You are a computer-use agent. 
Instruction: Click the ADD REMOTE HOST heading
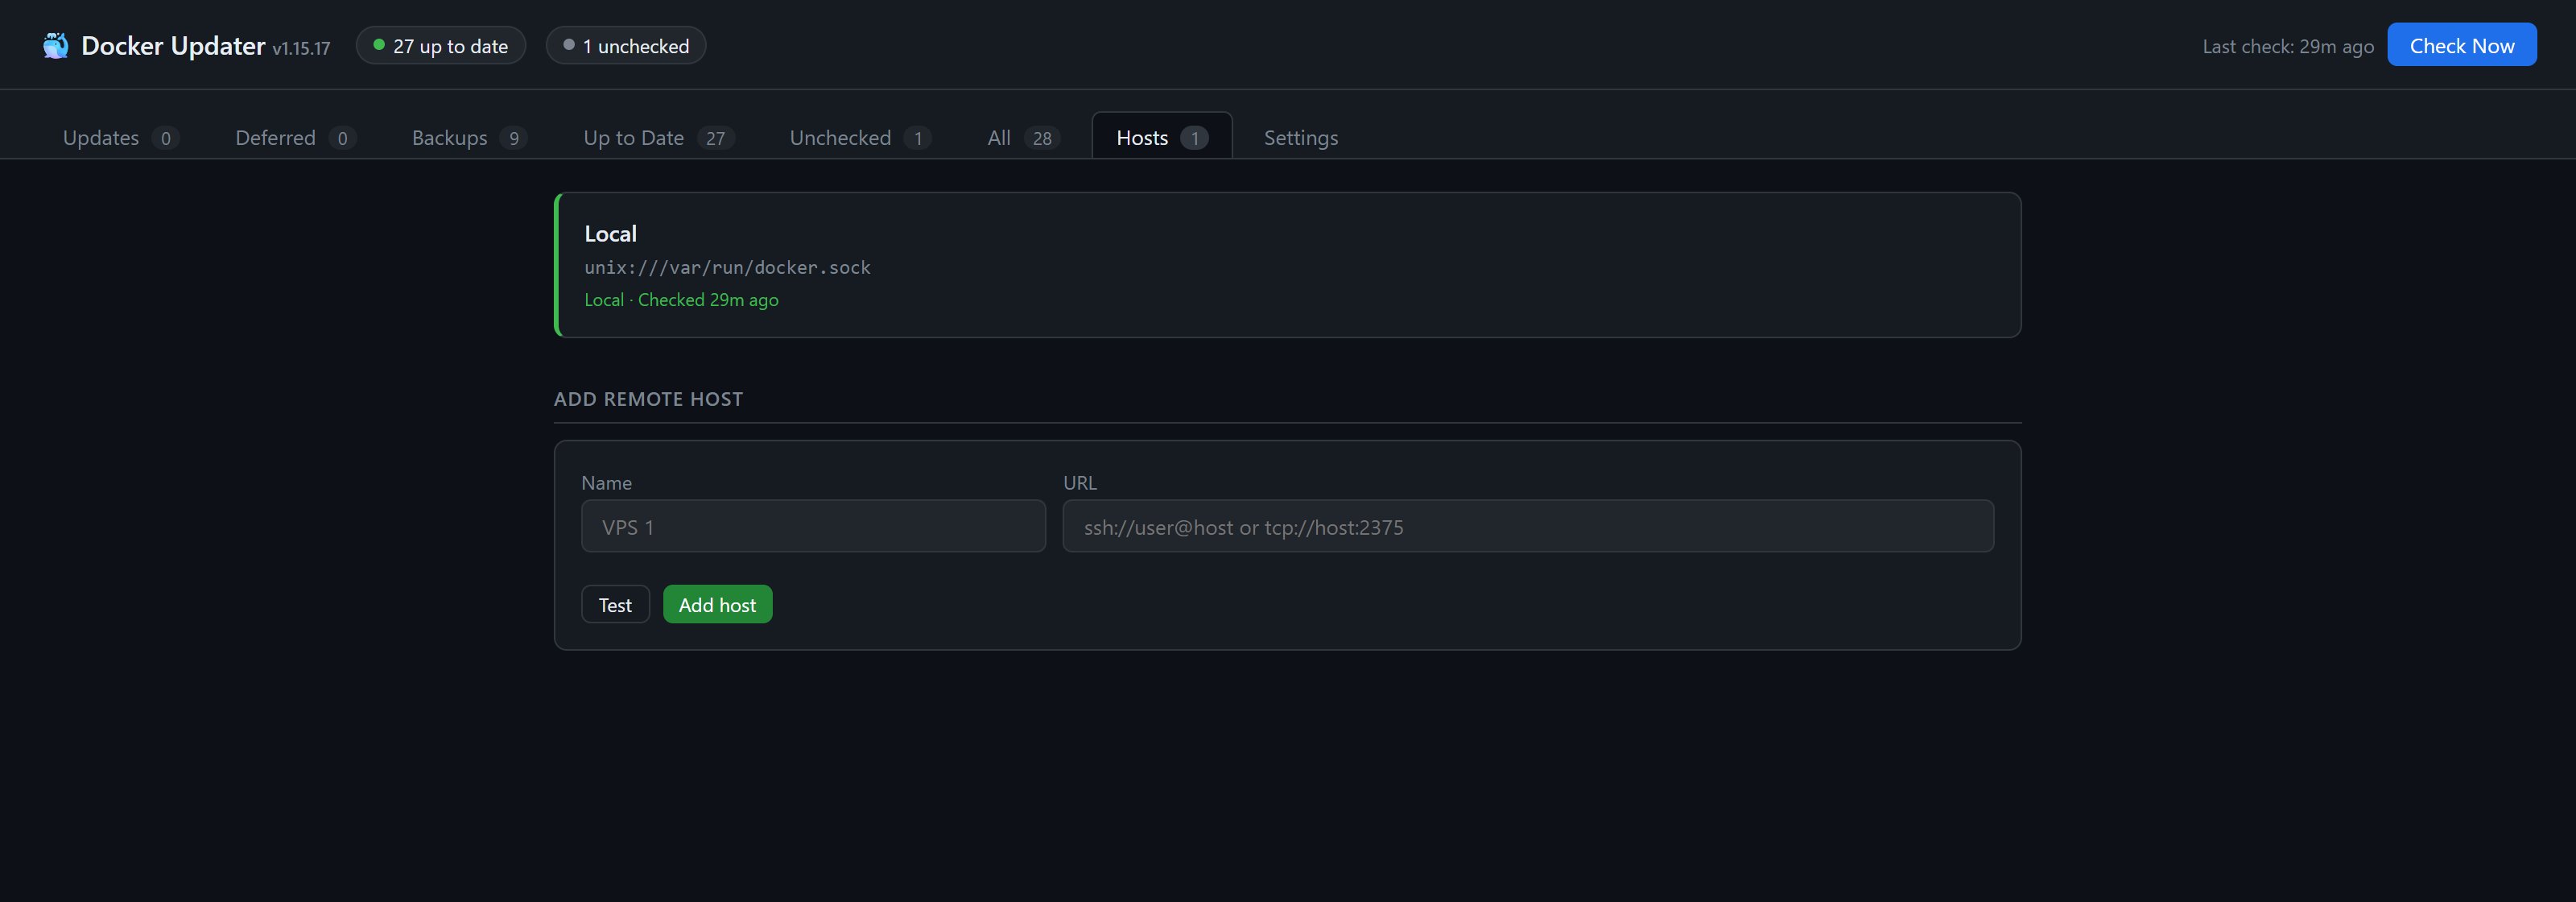[648, 399]
